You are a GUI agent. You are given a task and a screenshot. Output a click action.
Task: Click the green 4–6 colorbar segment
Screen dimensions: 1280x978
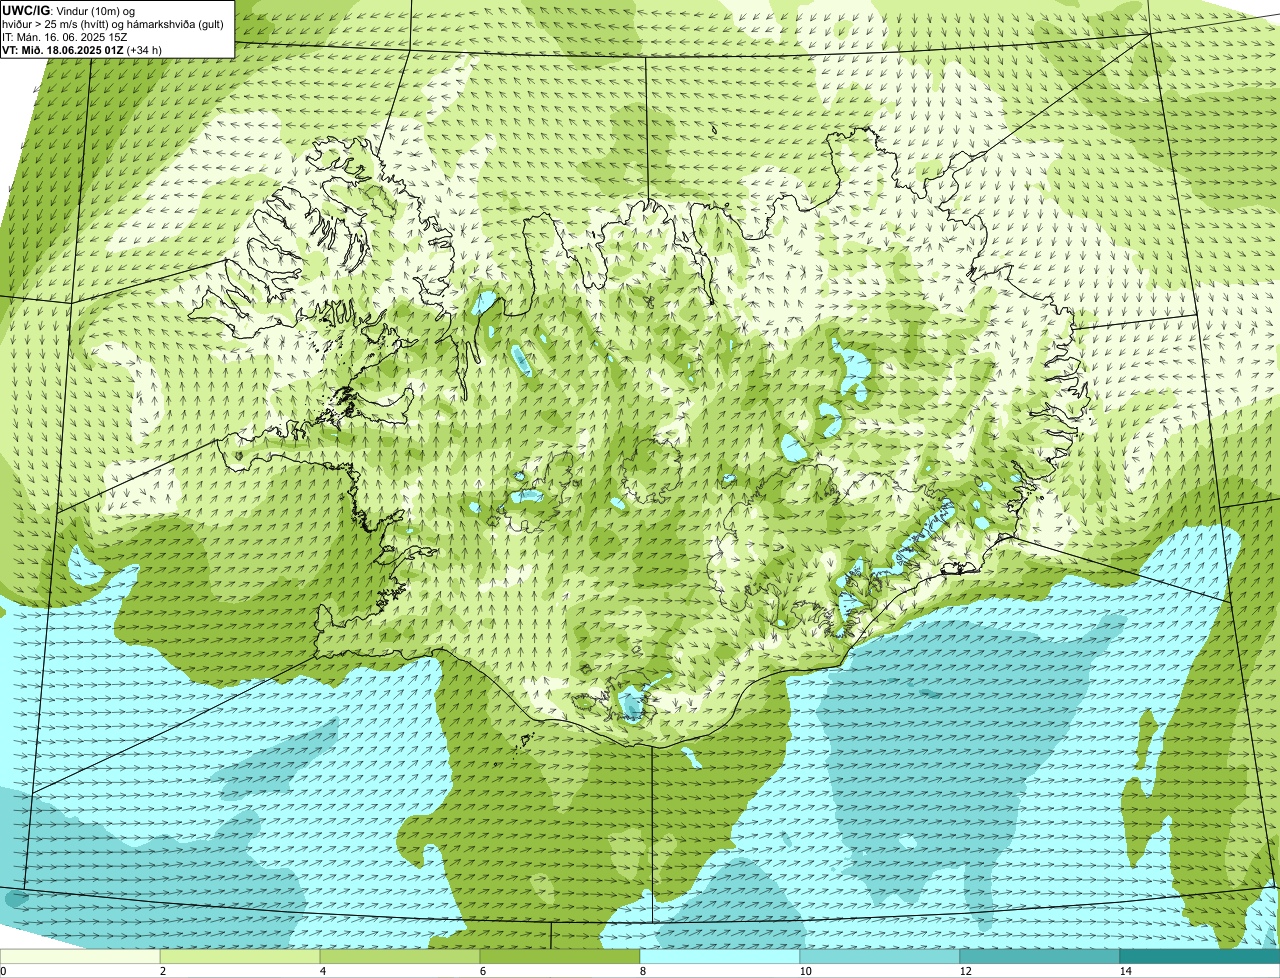click(x=400, y=956)
